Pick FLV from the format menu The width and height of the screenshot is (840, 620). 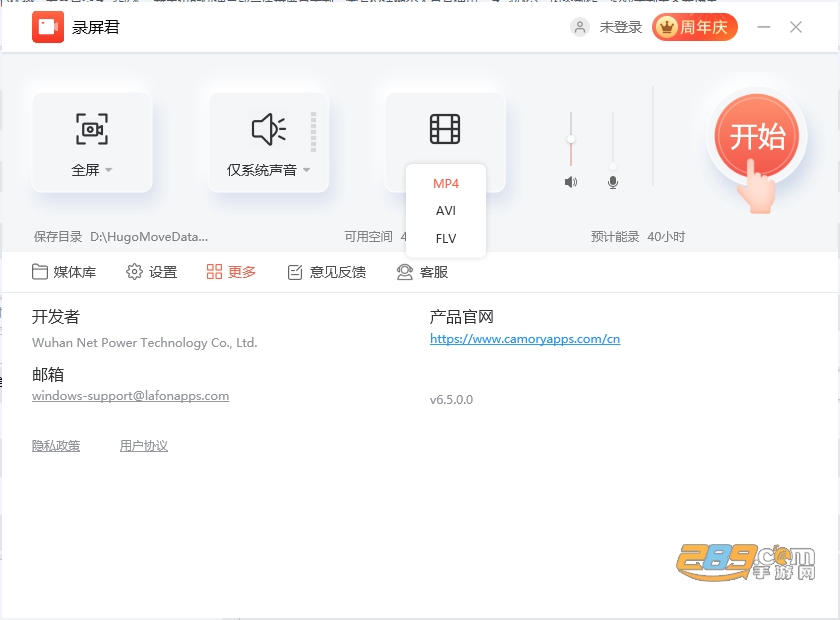click(446, 238)
